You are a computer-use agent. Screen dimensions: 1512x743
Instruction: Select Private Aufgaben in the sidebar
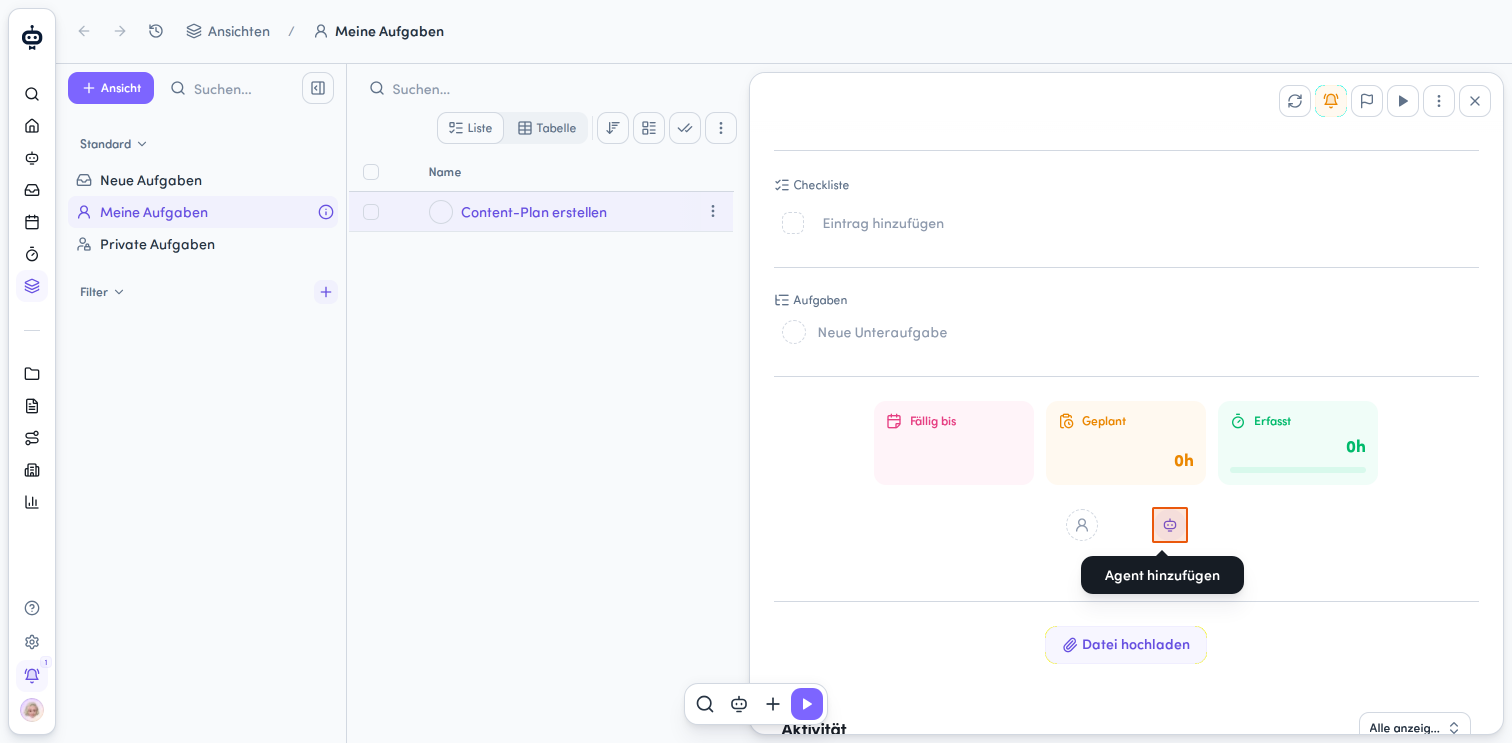point(157,244)
